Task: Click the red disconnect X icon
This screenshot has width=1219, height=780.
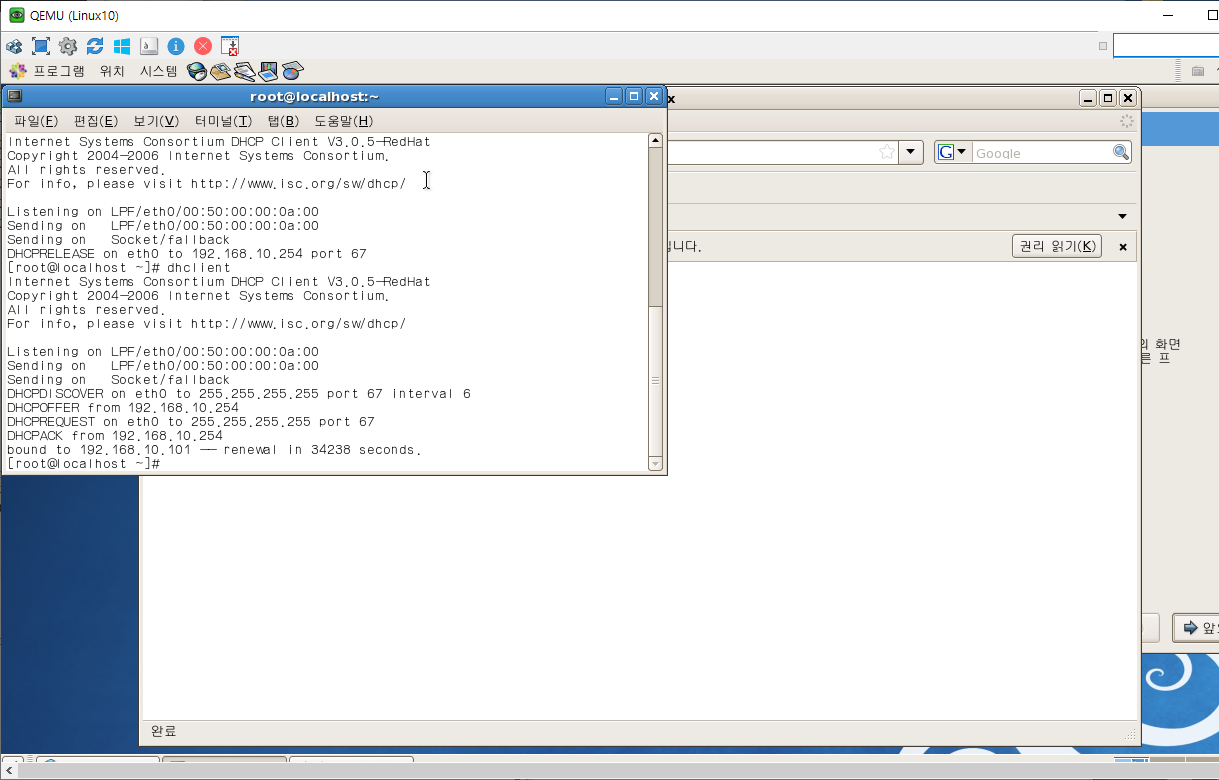Action: click(x=203, y=46)
